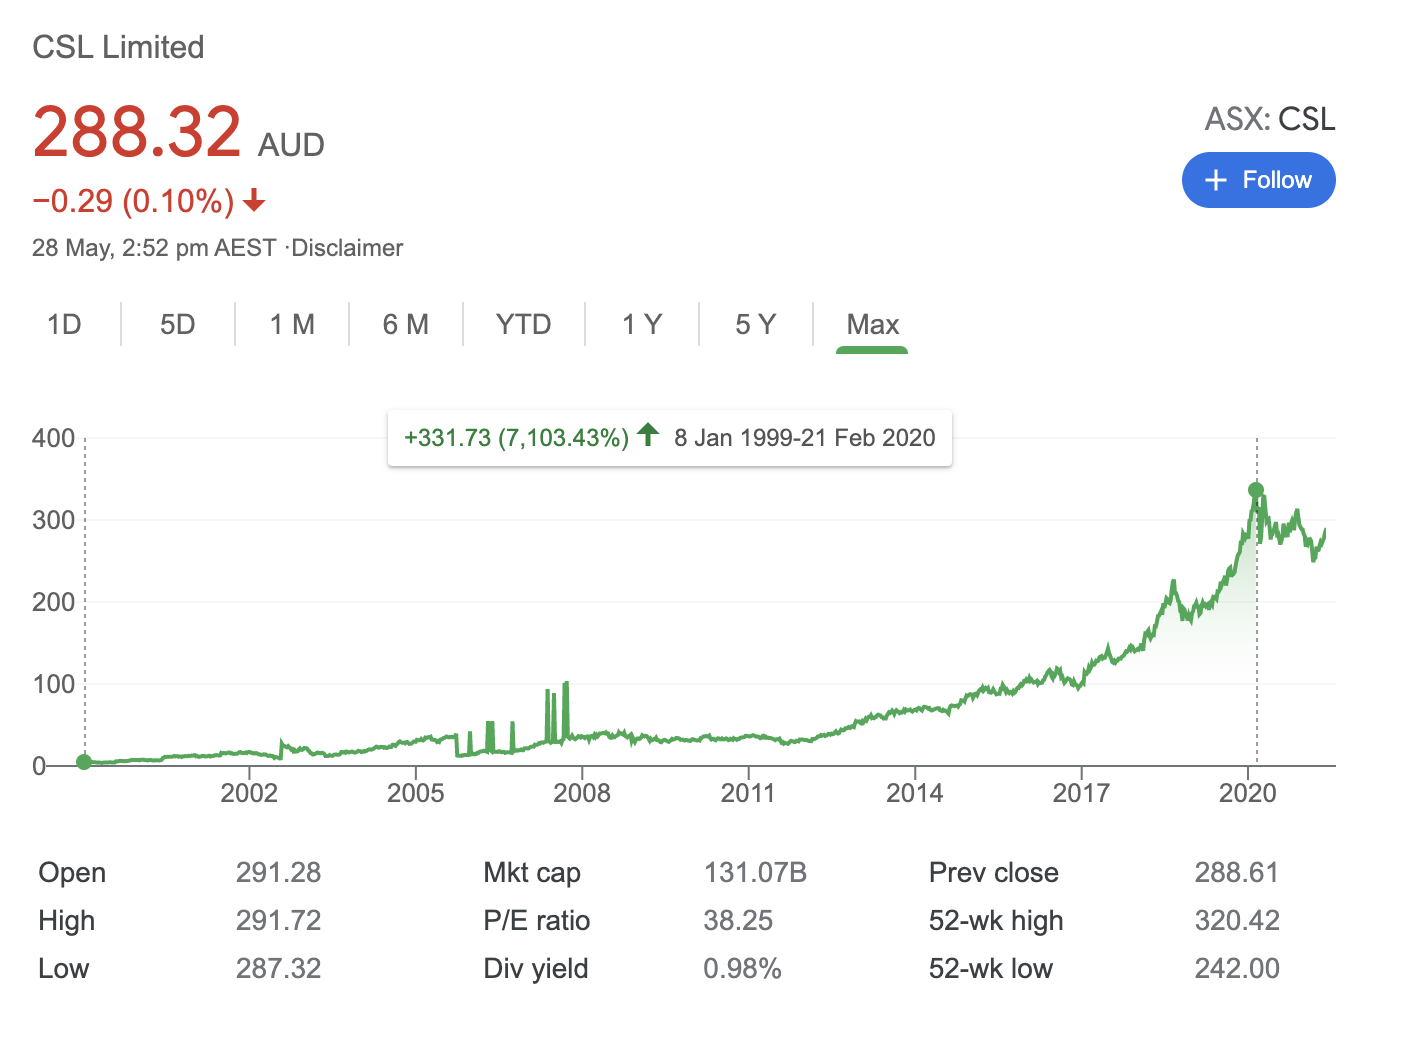1422x1050 pixels.
Task: Open the Disclaimer link
Action: [x=347, y=248]
